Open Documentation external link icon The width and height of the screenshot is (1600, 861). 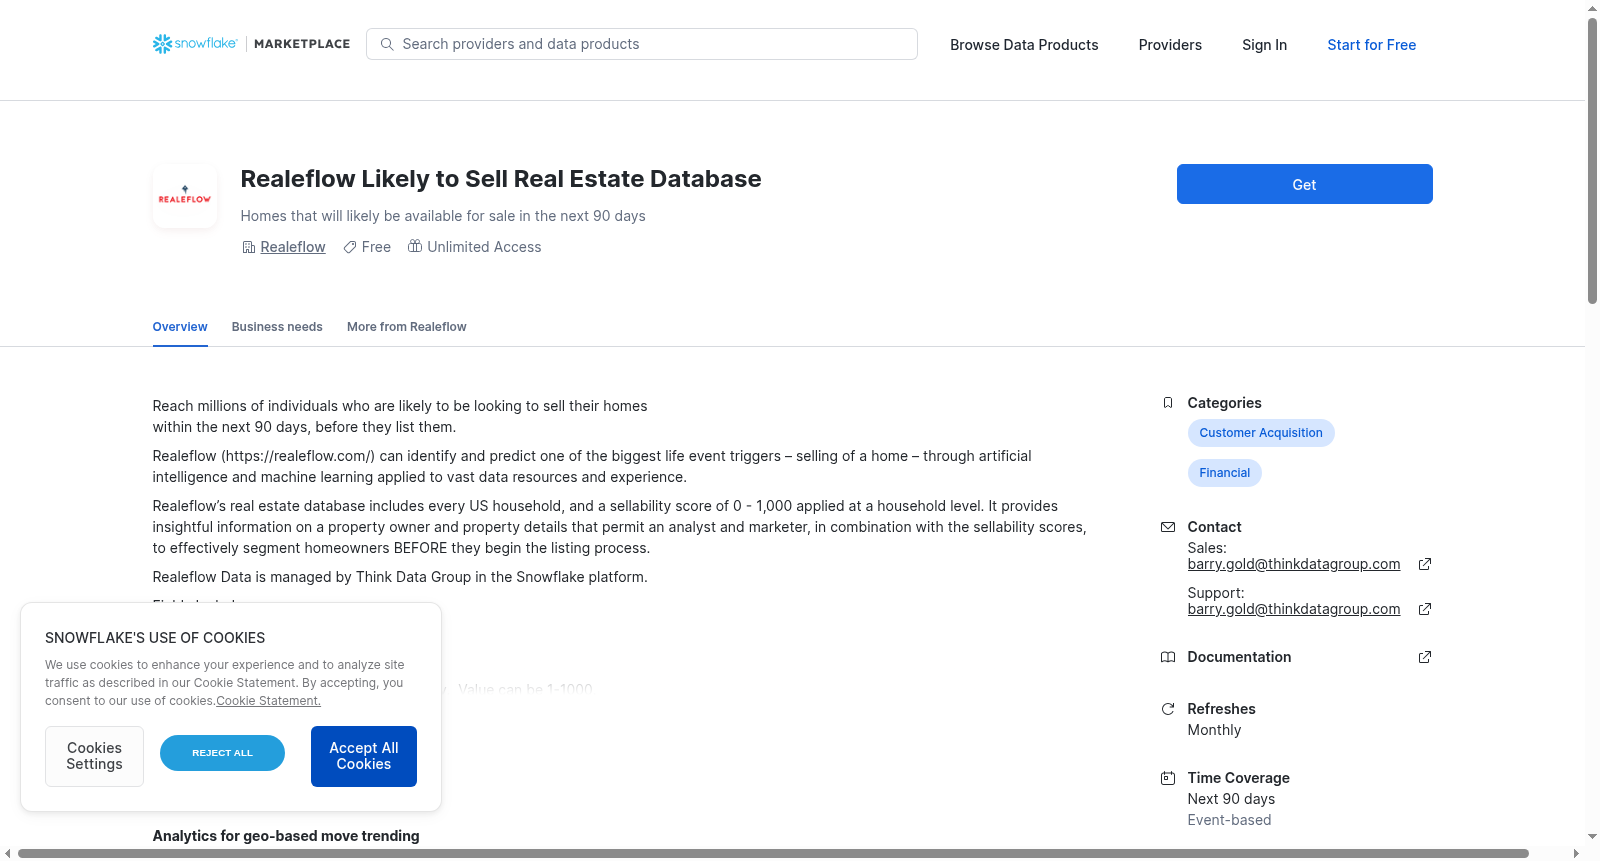coord(1425,657)
